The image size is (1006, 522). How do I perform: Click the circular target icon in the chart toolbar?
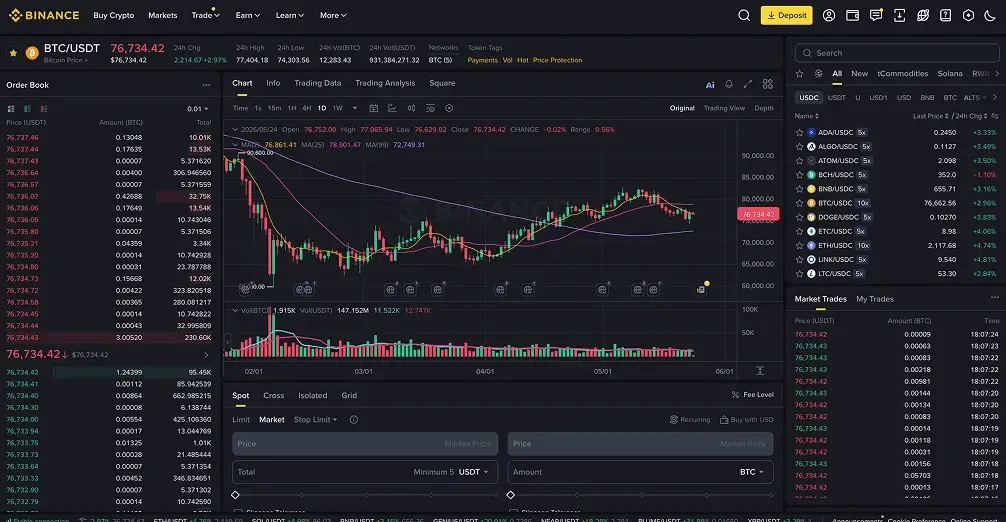449,108
